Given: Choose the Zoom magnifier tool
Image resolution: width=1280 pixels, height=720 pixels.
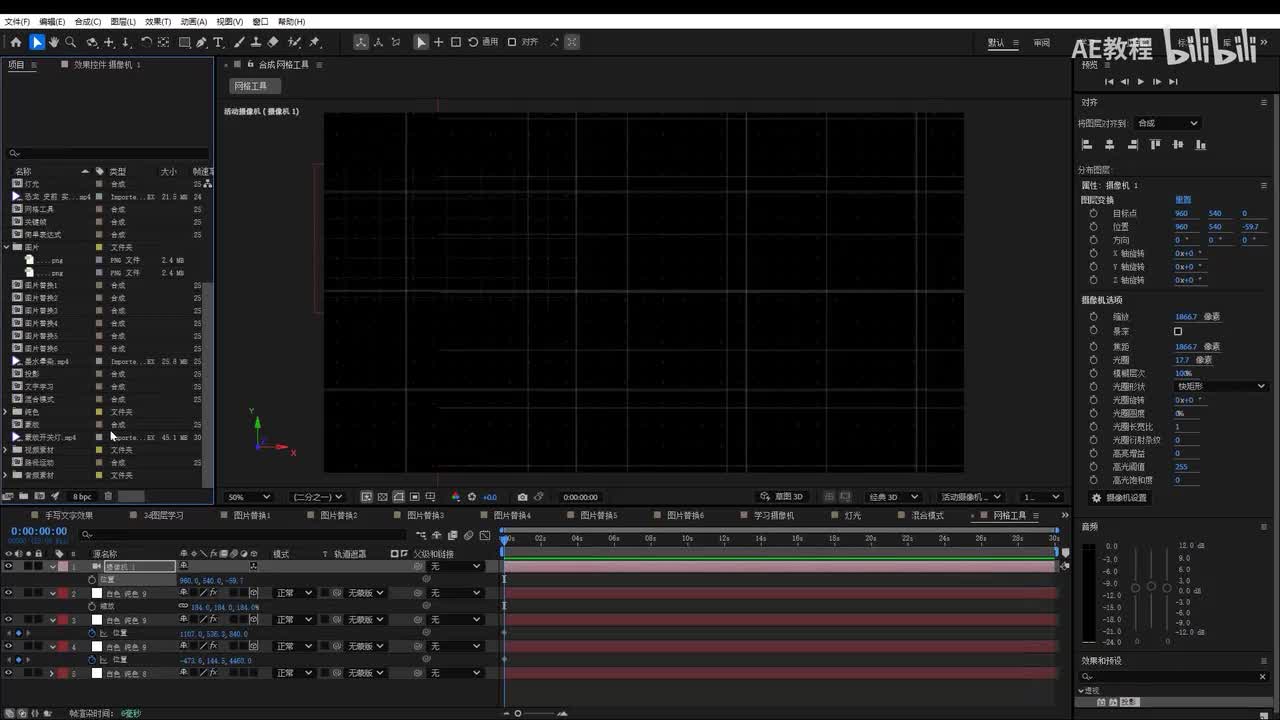Looking at the screenshot, I should tap(71, 42).
